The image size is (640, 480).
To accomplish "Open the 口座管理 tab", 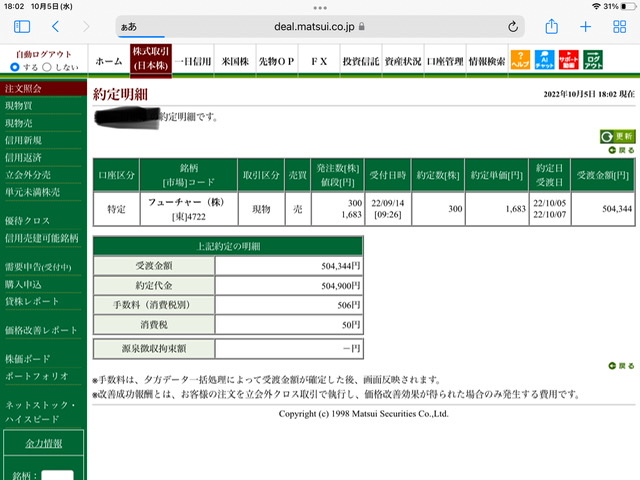I will (445, 61).
